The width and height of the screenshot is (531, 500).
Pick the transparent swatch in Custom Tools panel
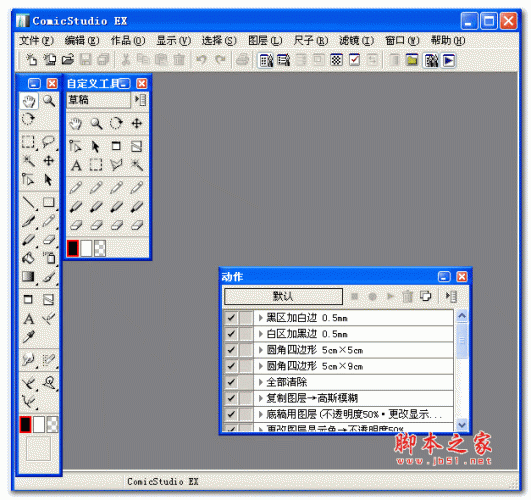100,248
